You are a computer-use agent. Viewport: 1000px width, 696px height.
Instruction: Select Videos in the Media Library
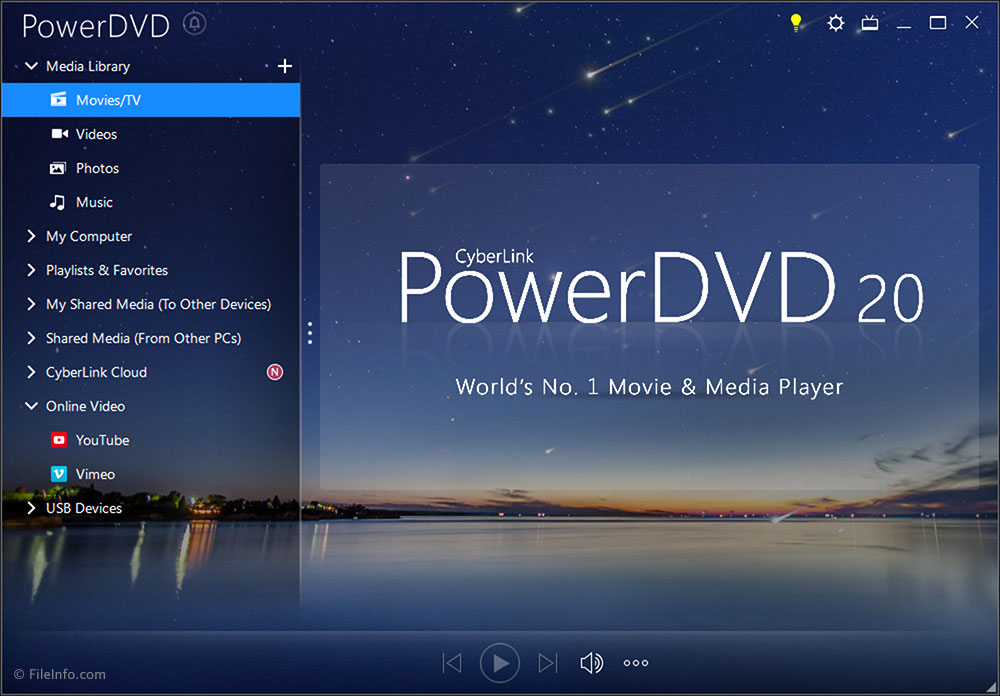[97, 134]
